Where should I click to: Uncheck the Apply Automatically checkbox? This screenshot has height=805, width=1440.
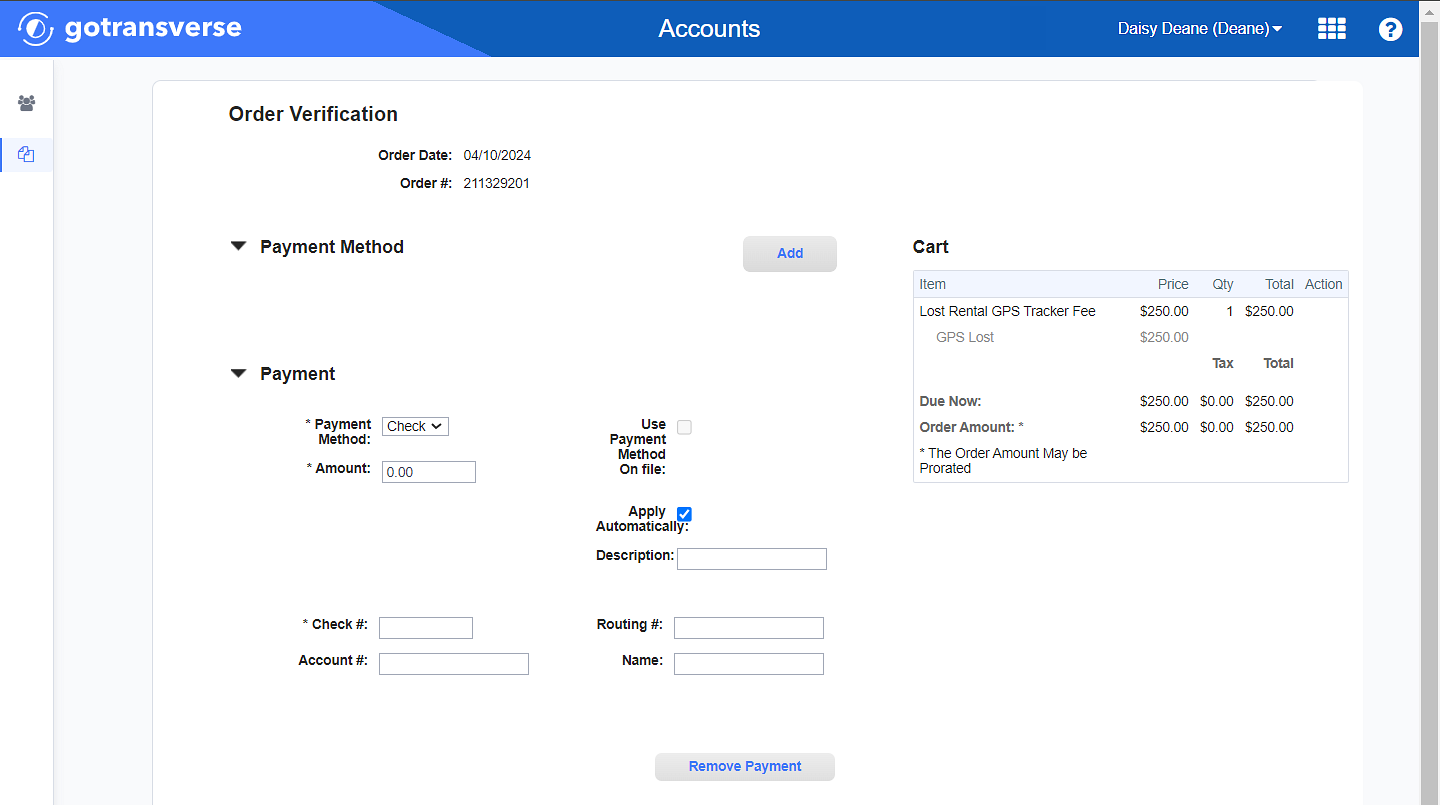point(684,514)
